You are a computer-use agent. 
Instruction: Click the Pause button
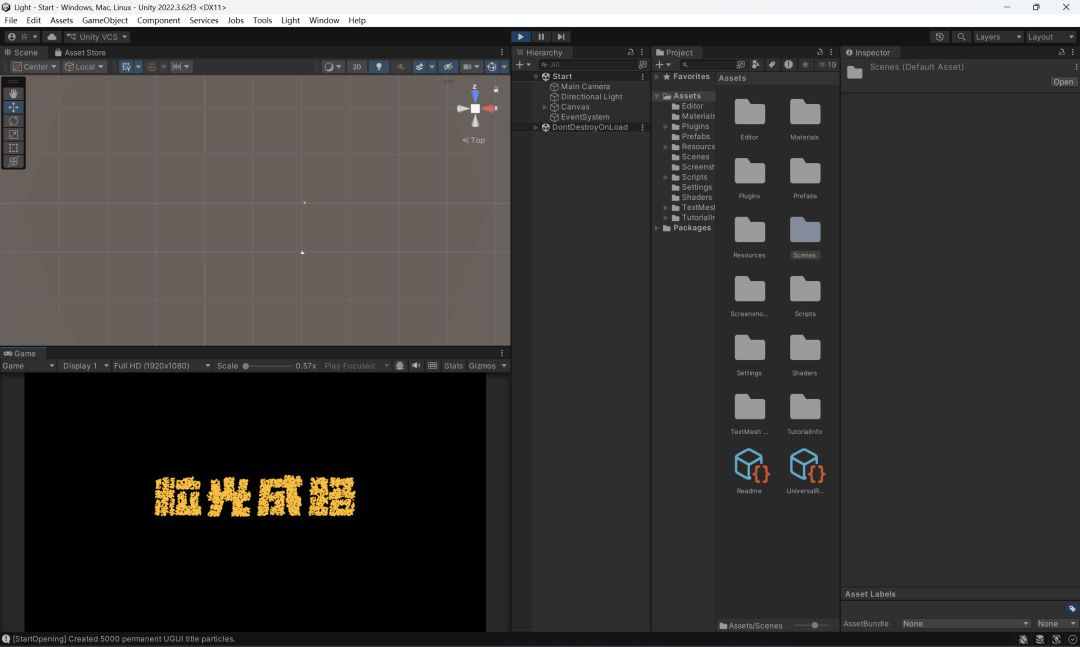point(541,37)
